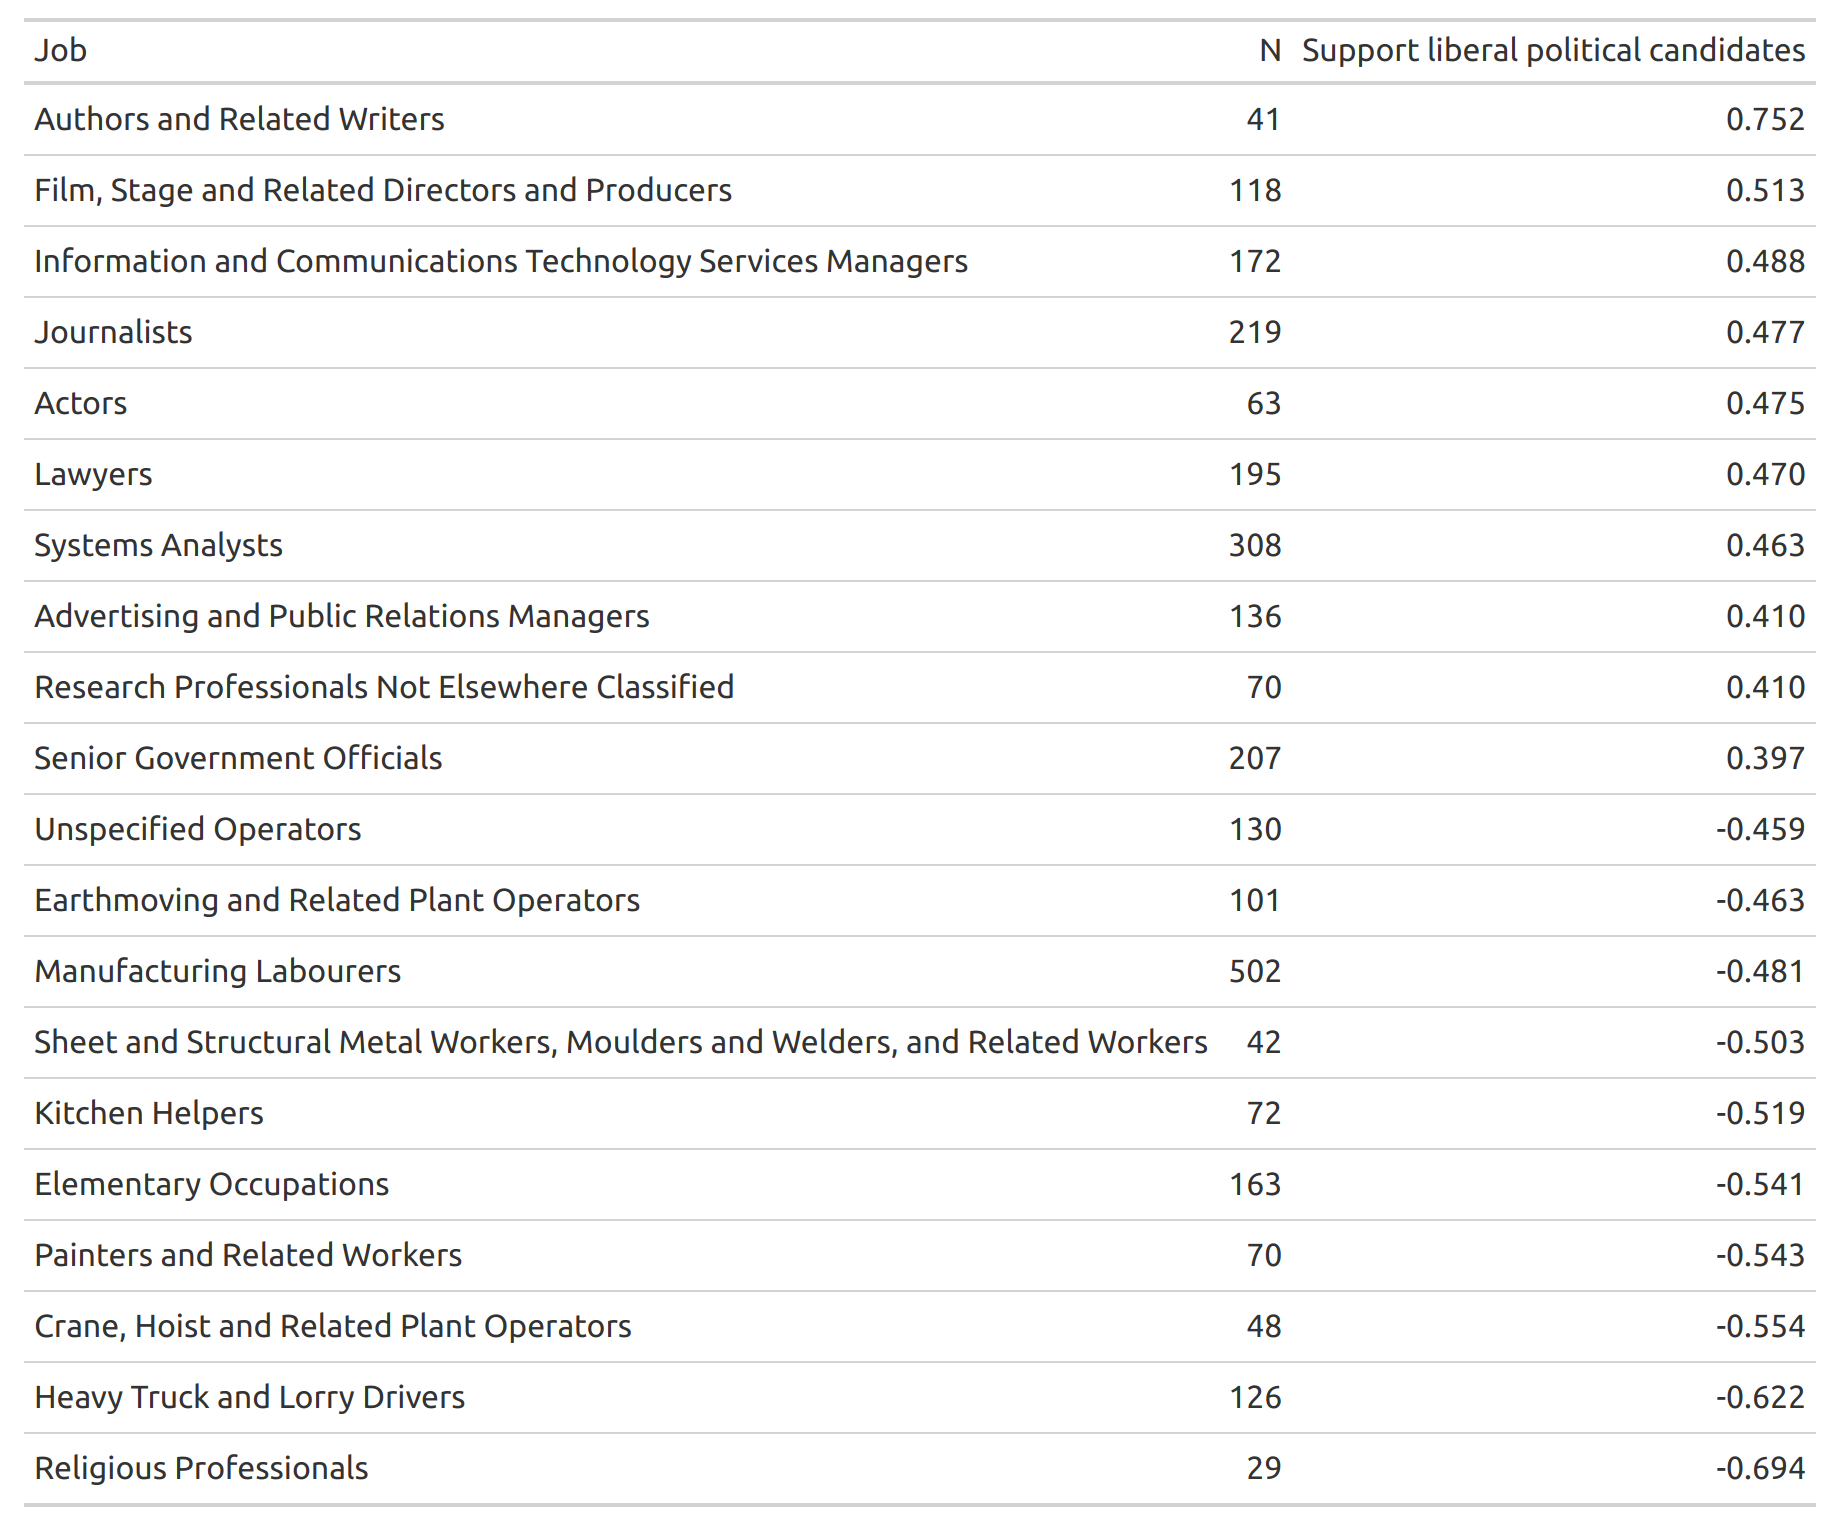1836x1524 pixels.
Task: Click the Support liberal political candidates header
Action: pyautogui.click(x=1553, y=50)
